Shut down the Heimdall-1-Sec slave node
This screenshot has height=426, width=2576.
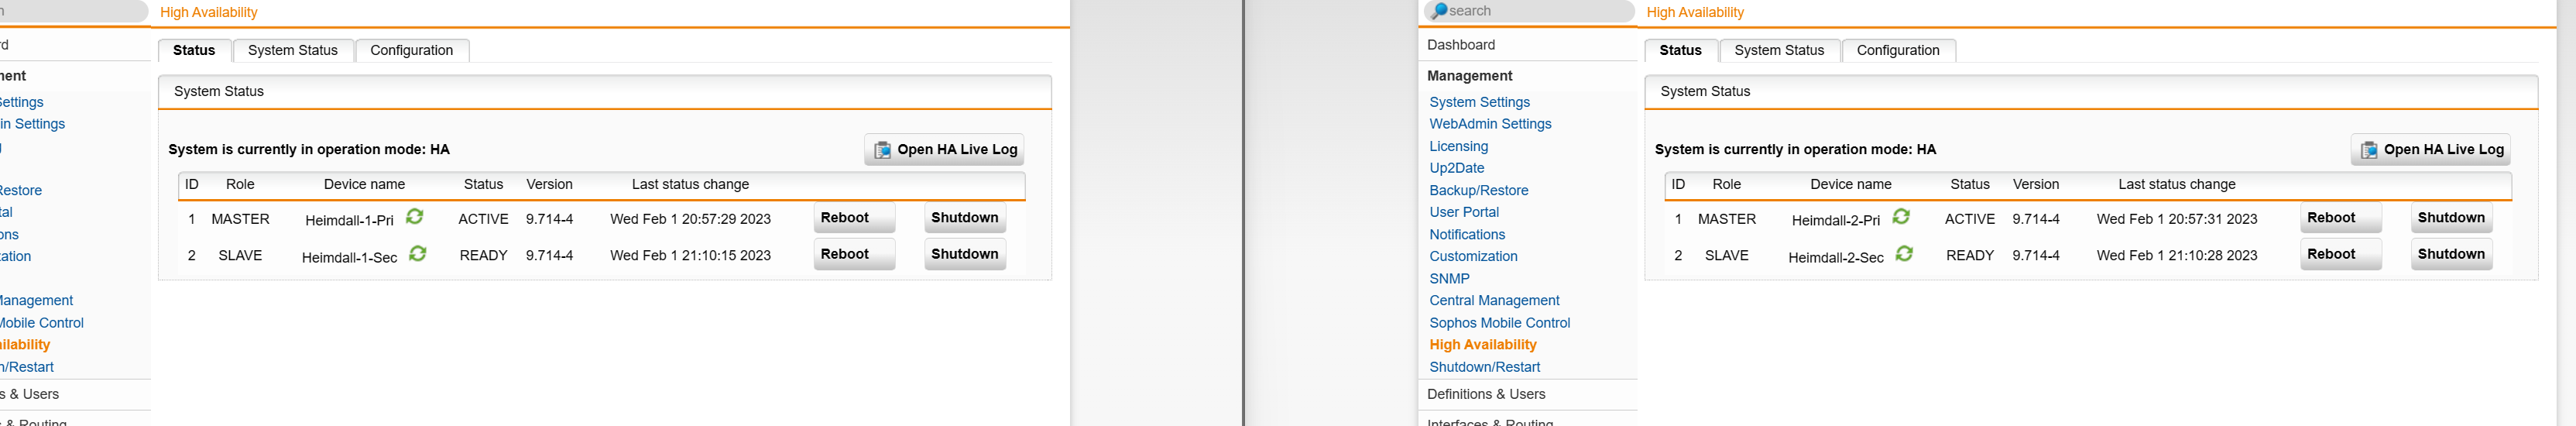tap(965, 254)
